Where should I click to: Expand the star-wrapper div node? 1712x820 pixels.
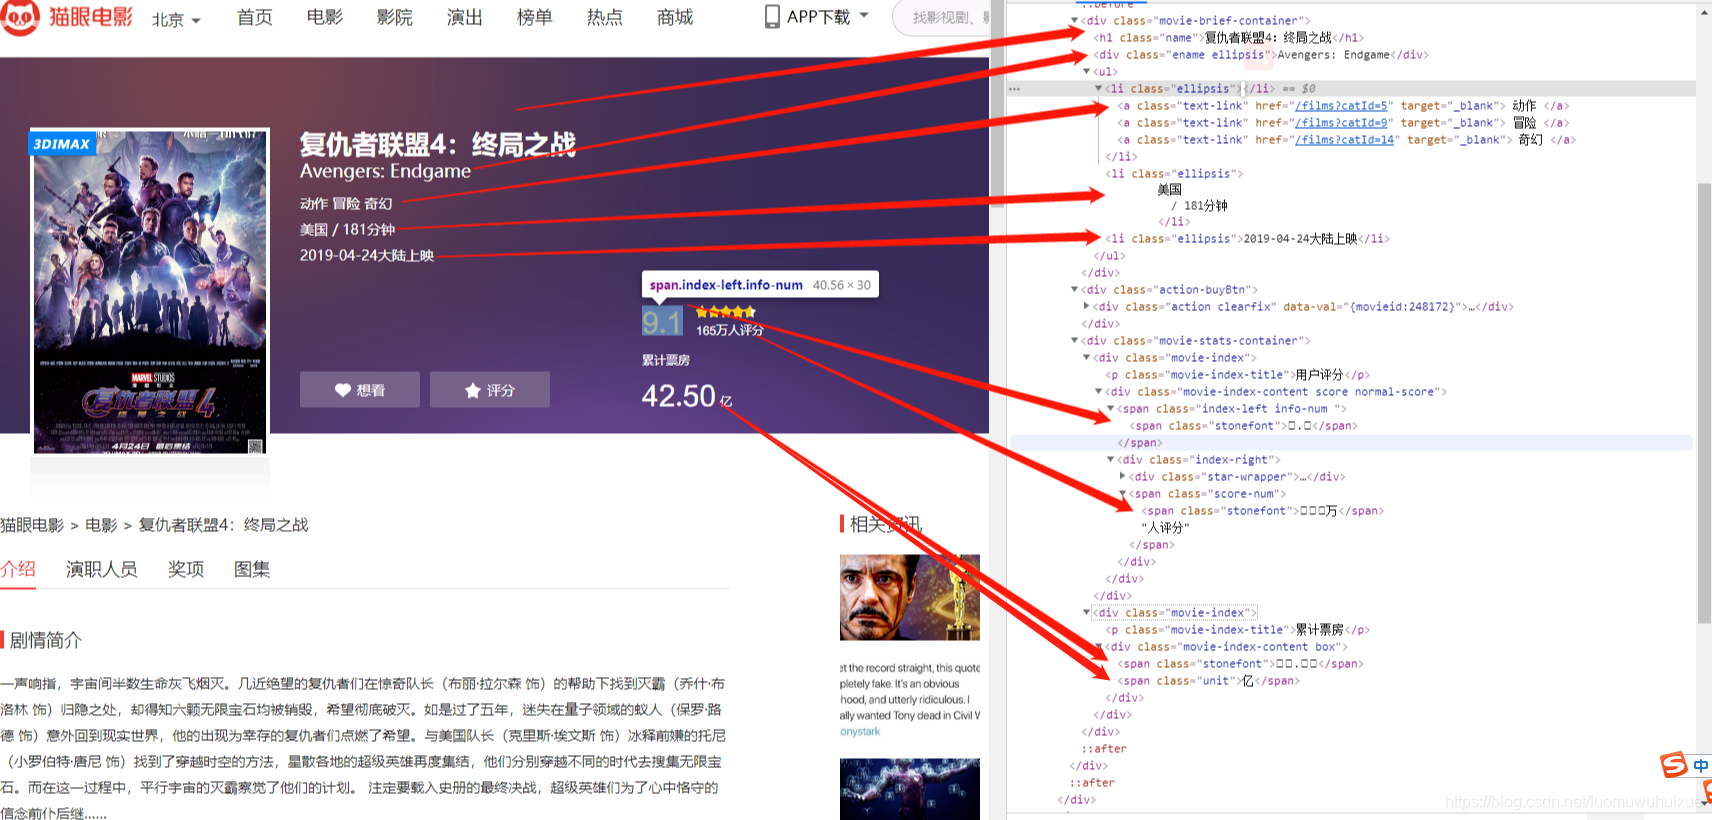tap(1123, 476)
